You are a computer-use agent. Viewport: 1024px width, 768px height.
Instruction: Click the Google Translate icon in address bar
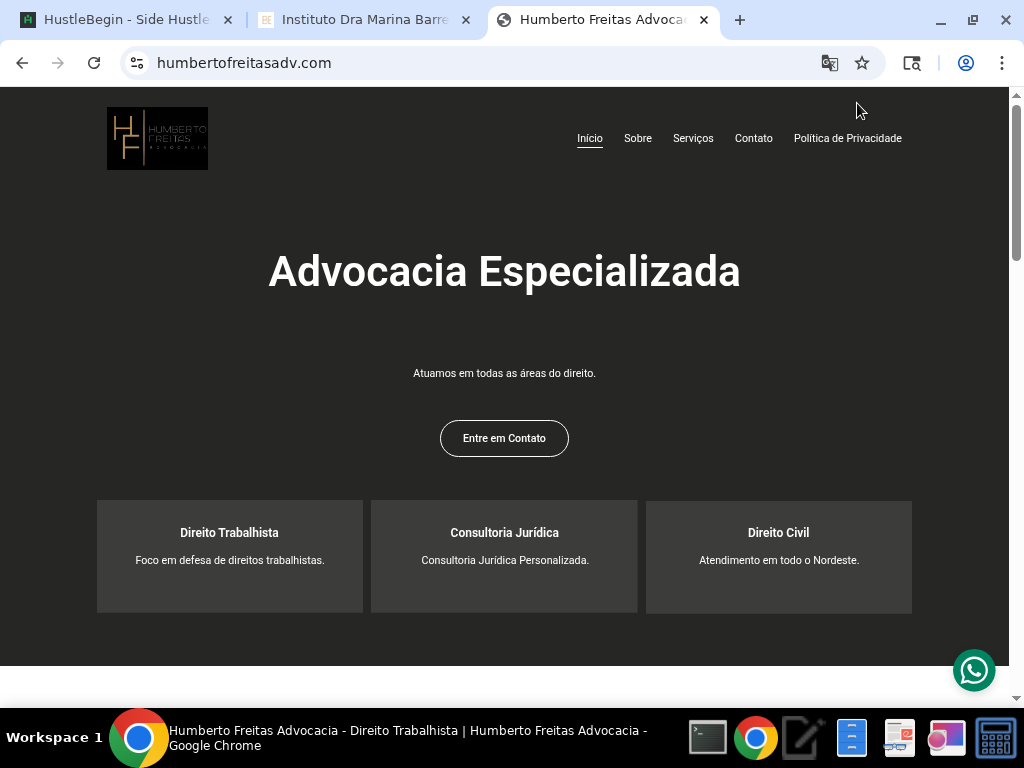coord(830,63)
